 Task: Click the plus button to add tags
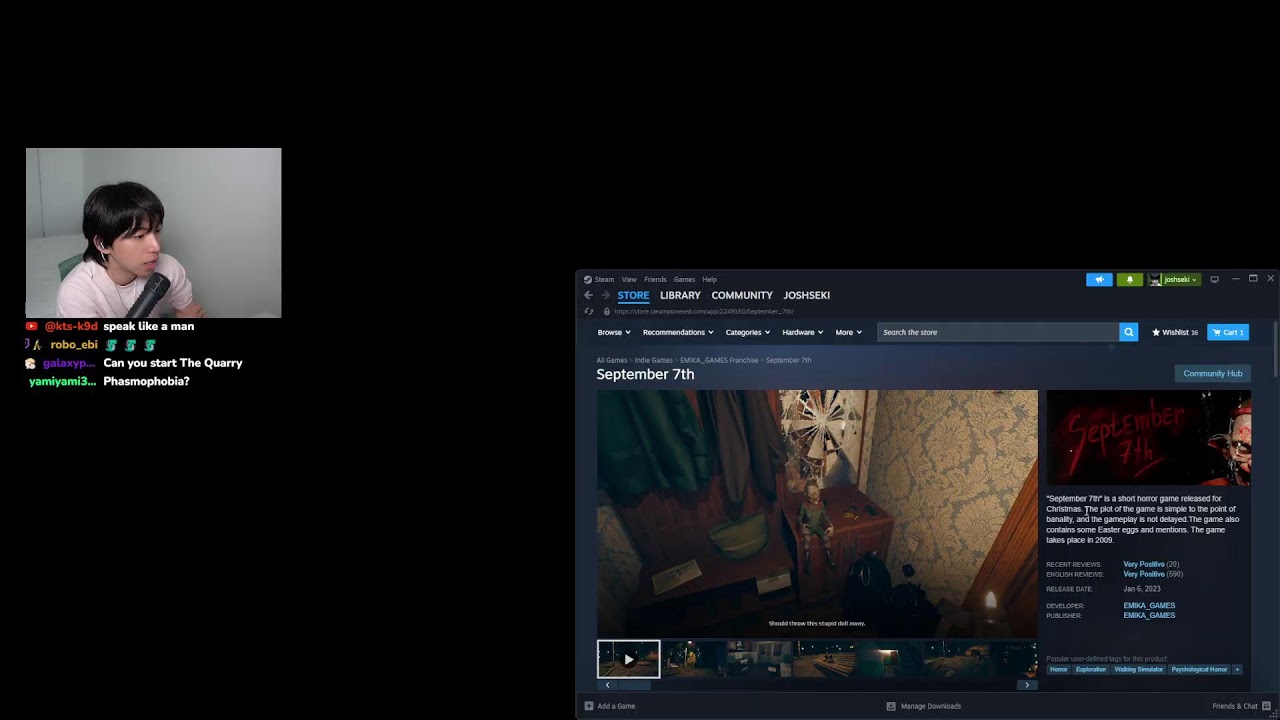point(1237,669)
